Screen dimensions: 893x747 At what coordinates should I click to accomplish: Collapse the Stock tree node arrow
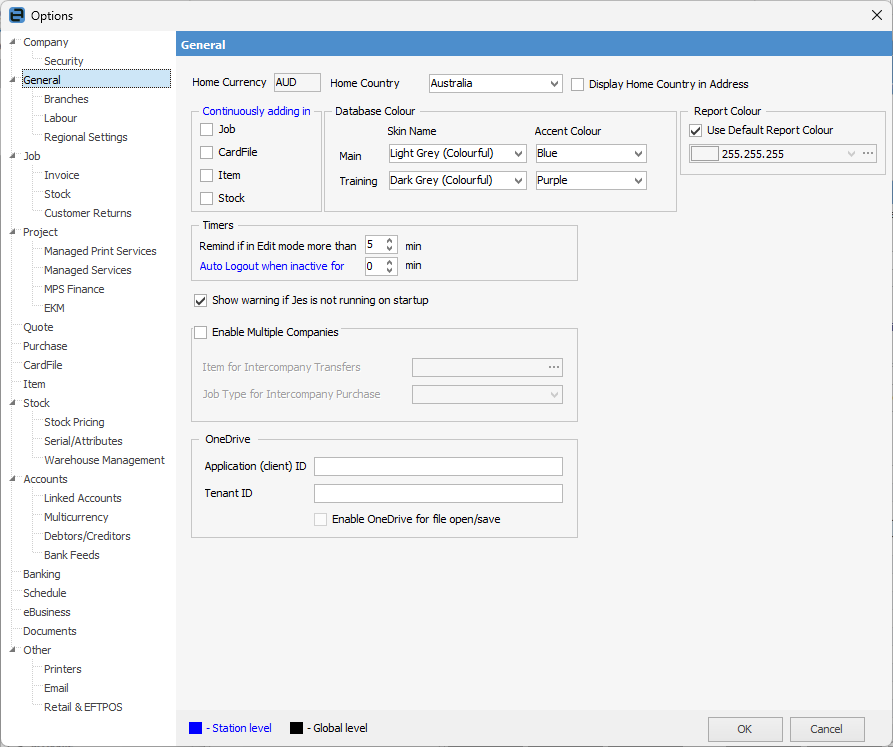(12, 403)
